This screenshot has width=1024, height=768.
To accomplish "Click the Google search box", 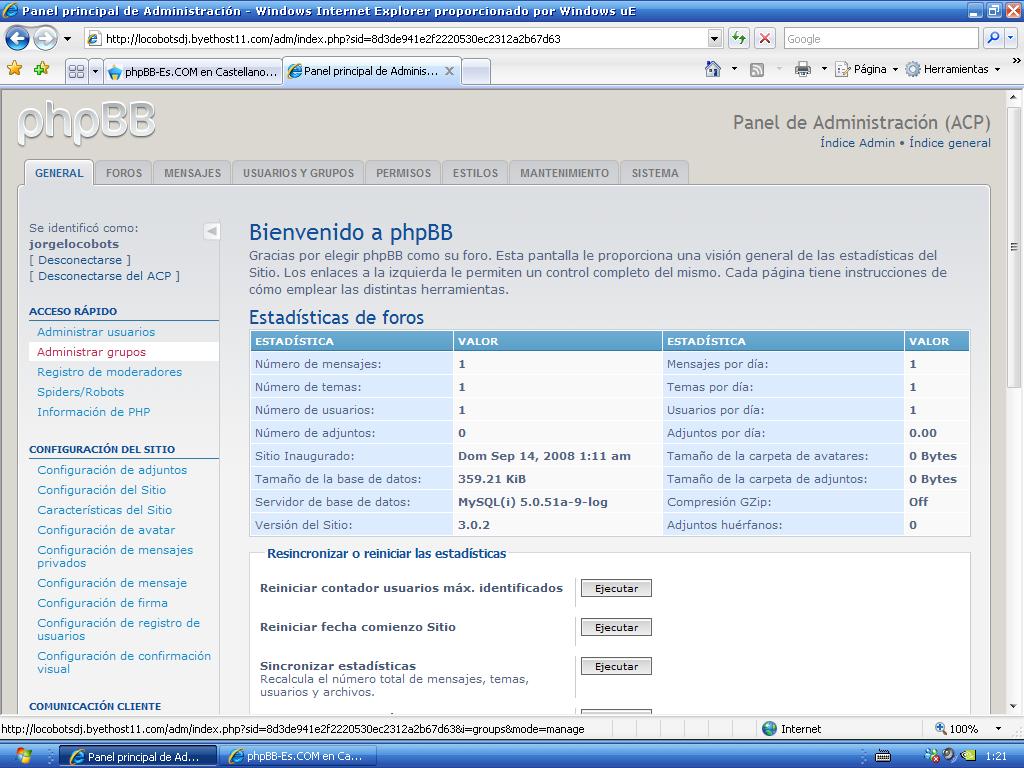I will [x=881, y=39].
